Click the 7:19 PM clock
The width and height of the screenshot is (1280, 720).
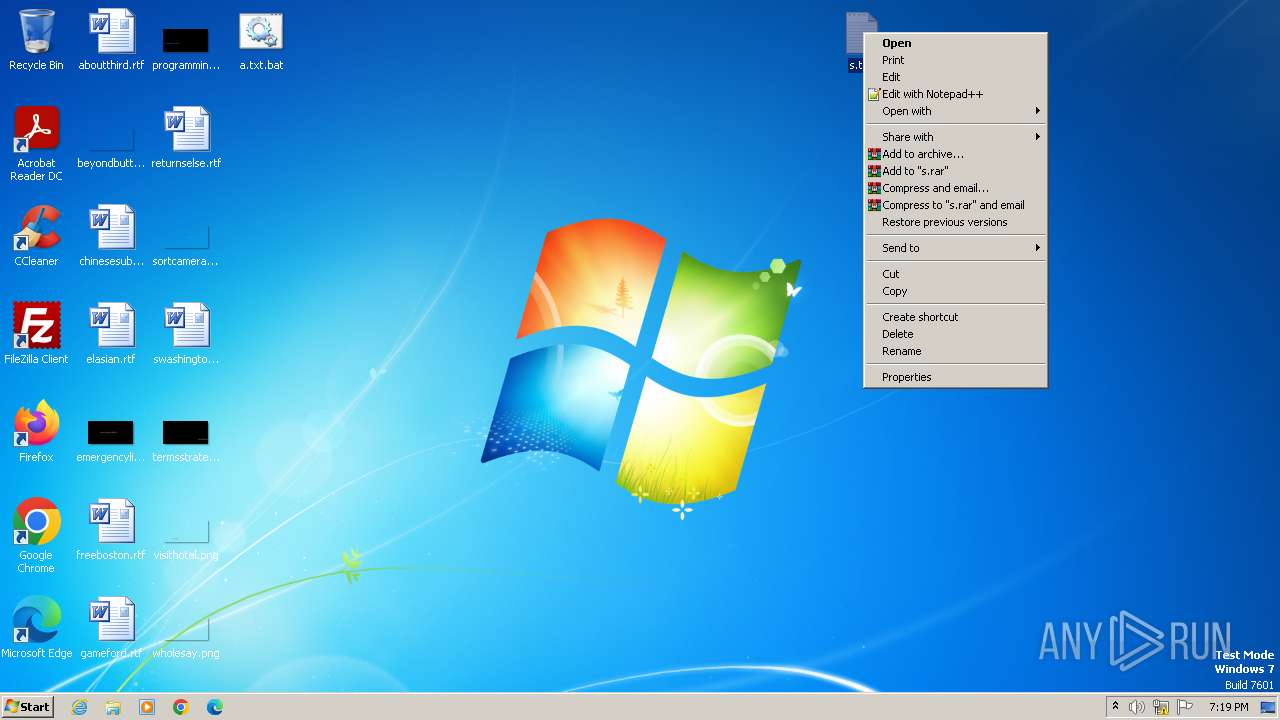click(x=1229, y=707)
